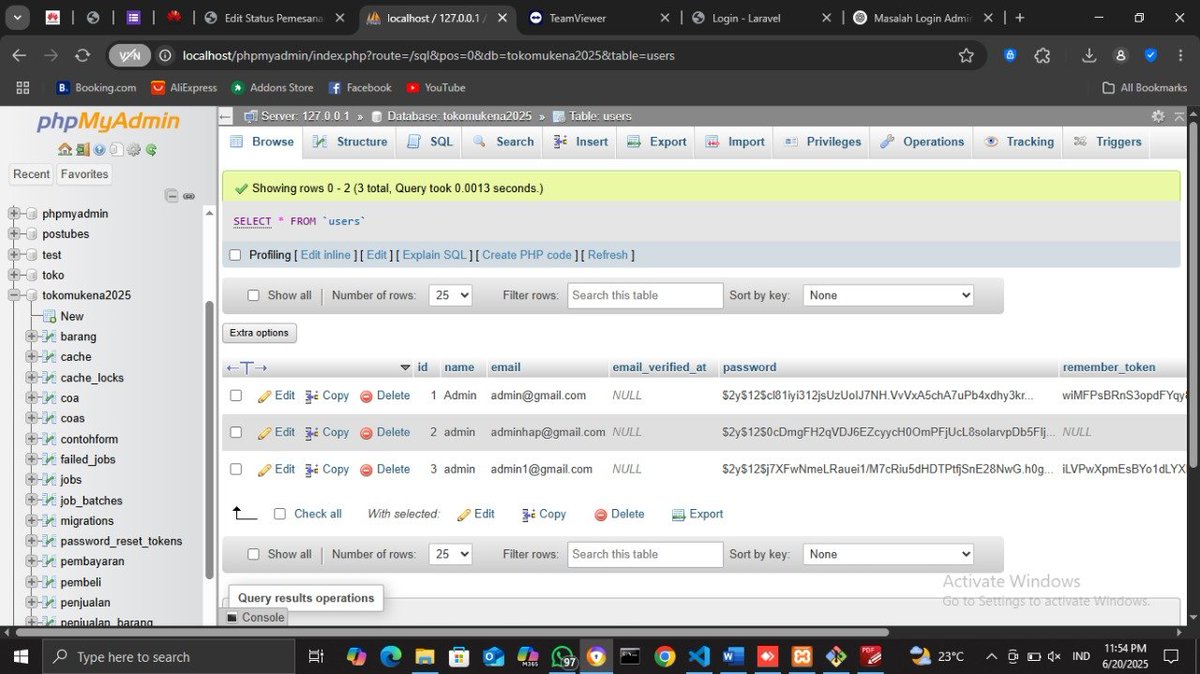The width and height of the screenshot is (1200, 674).
Task: Enable the Show all checkbox
Action: pyautogui.click(x=253, y=295)
